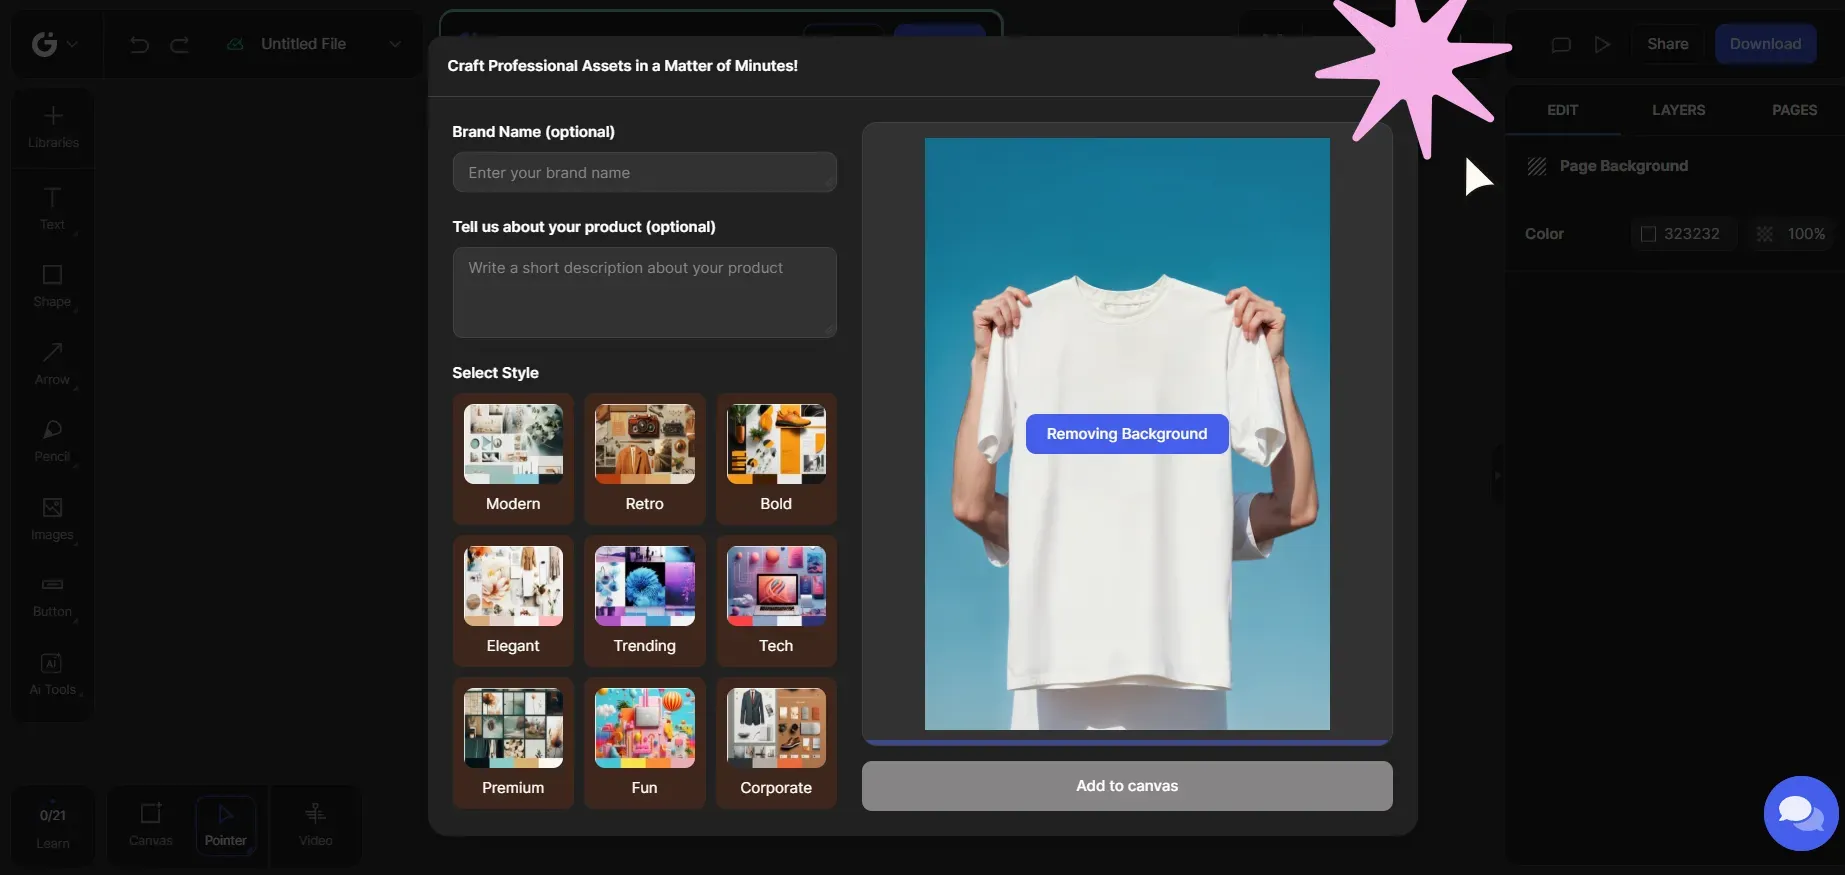Click the product description text area

[645, 292]
